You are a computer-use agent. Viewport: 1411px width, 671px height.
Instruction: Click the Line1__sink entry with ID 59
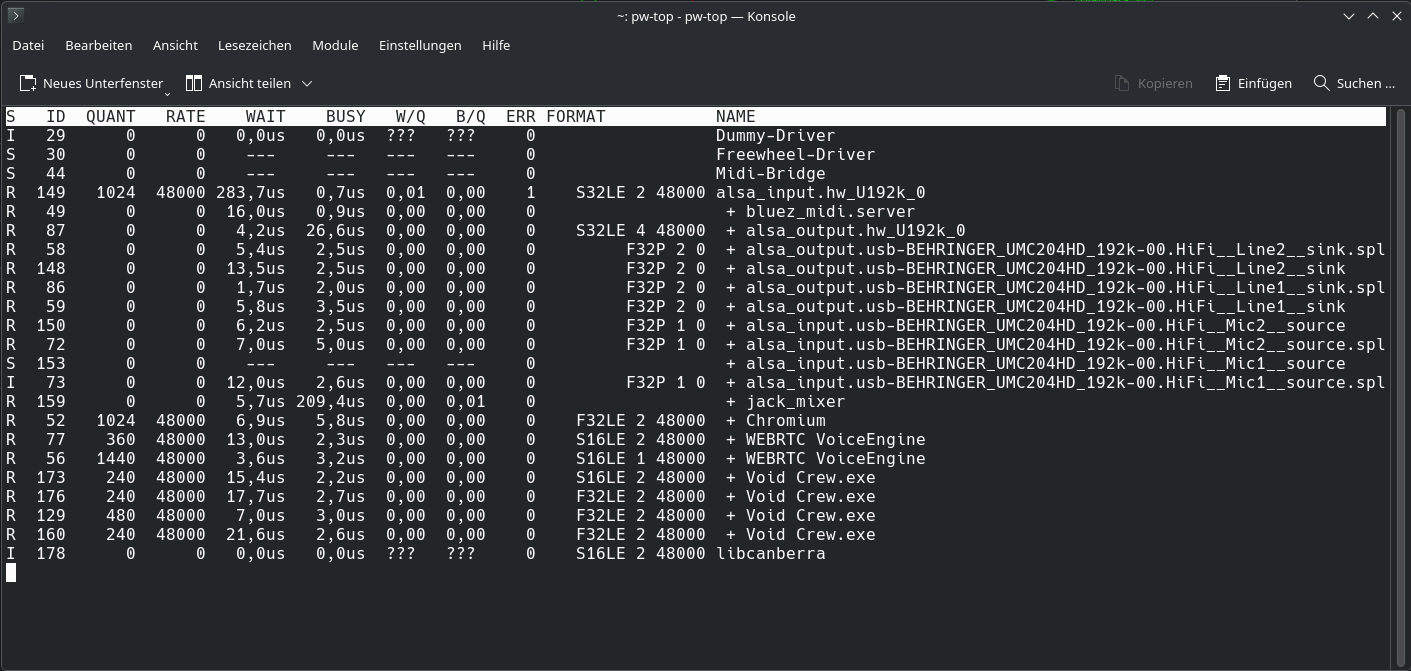click(1035, 306)
